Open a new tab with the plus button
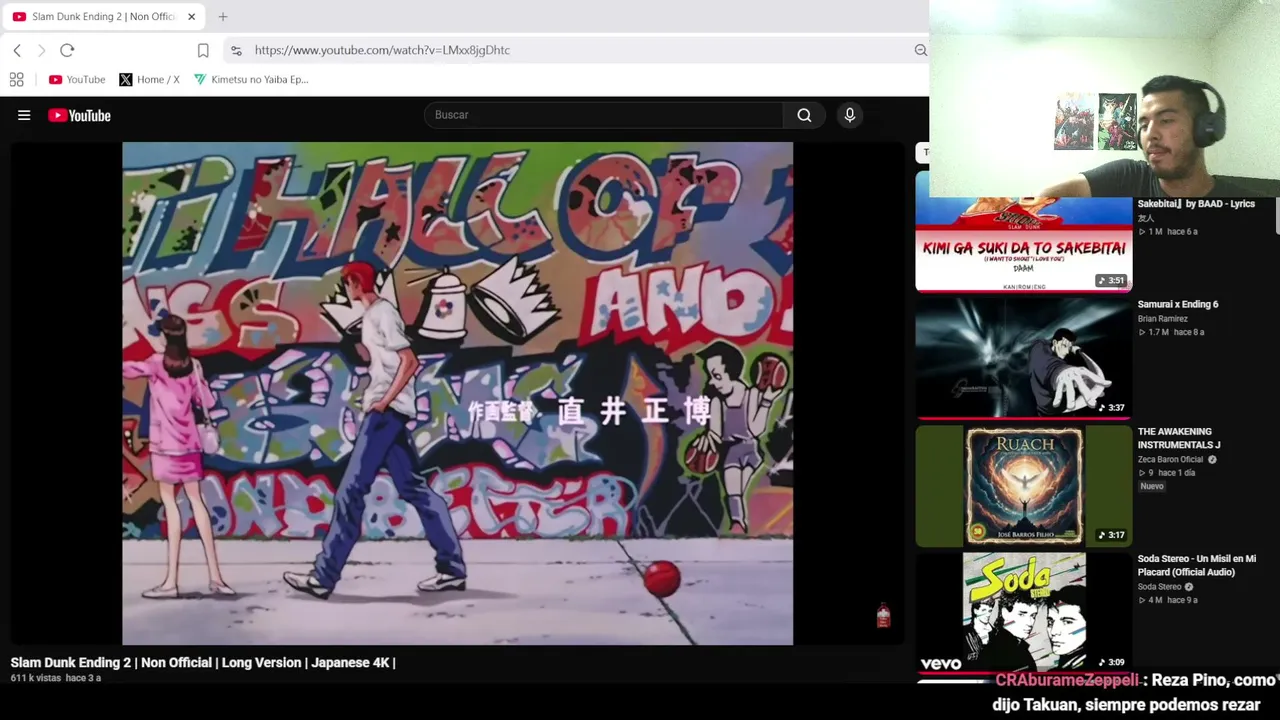The width and height of the screenshot is (1280, 720). 223,16
